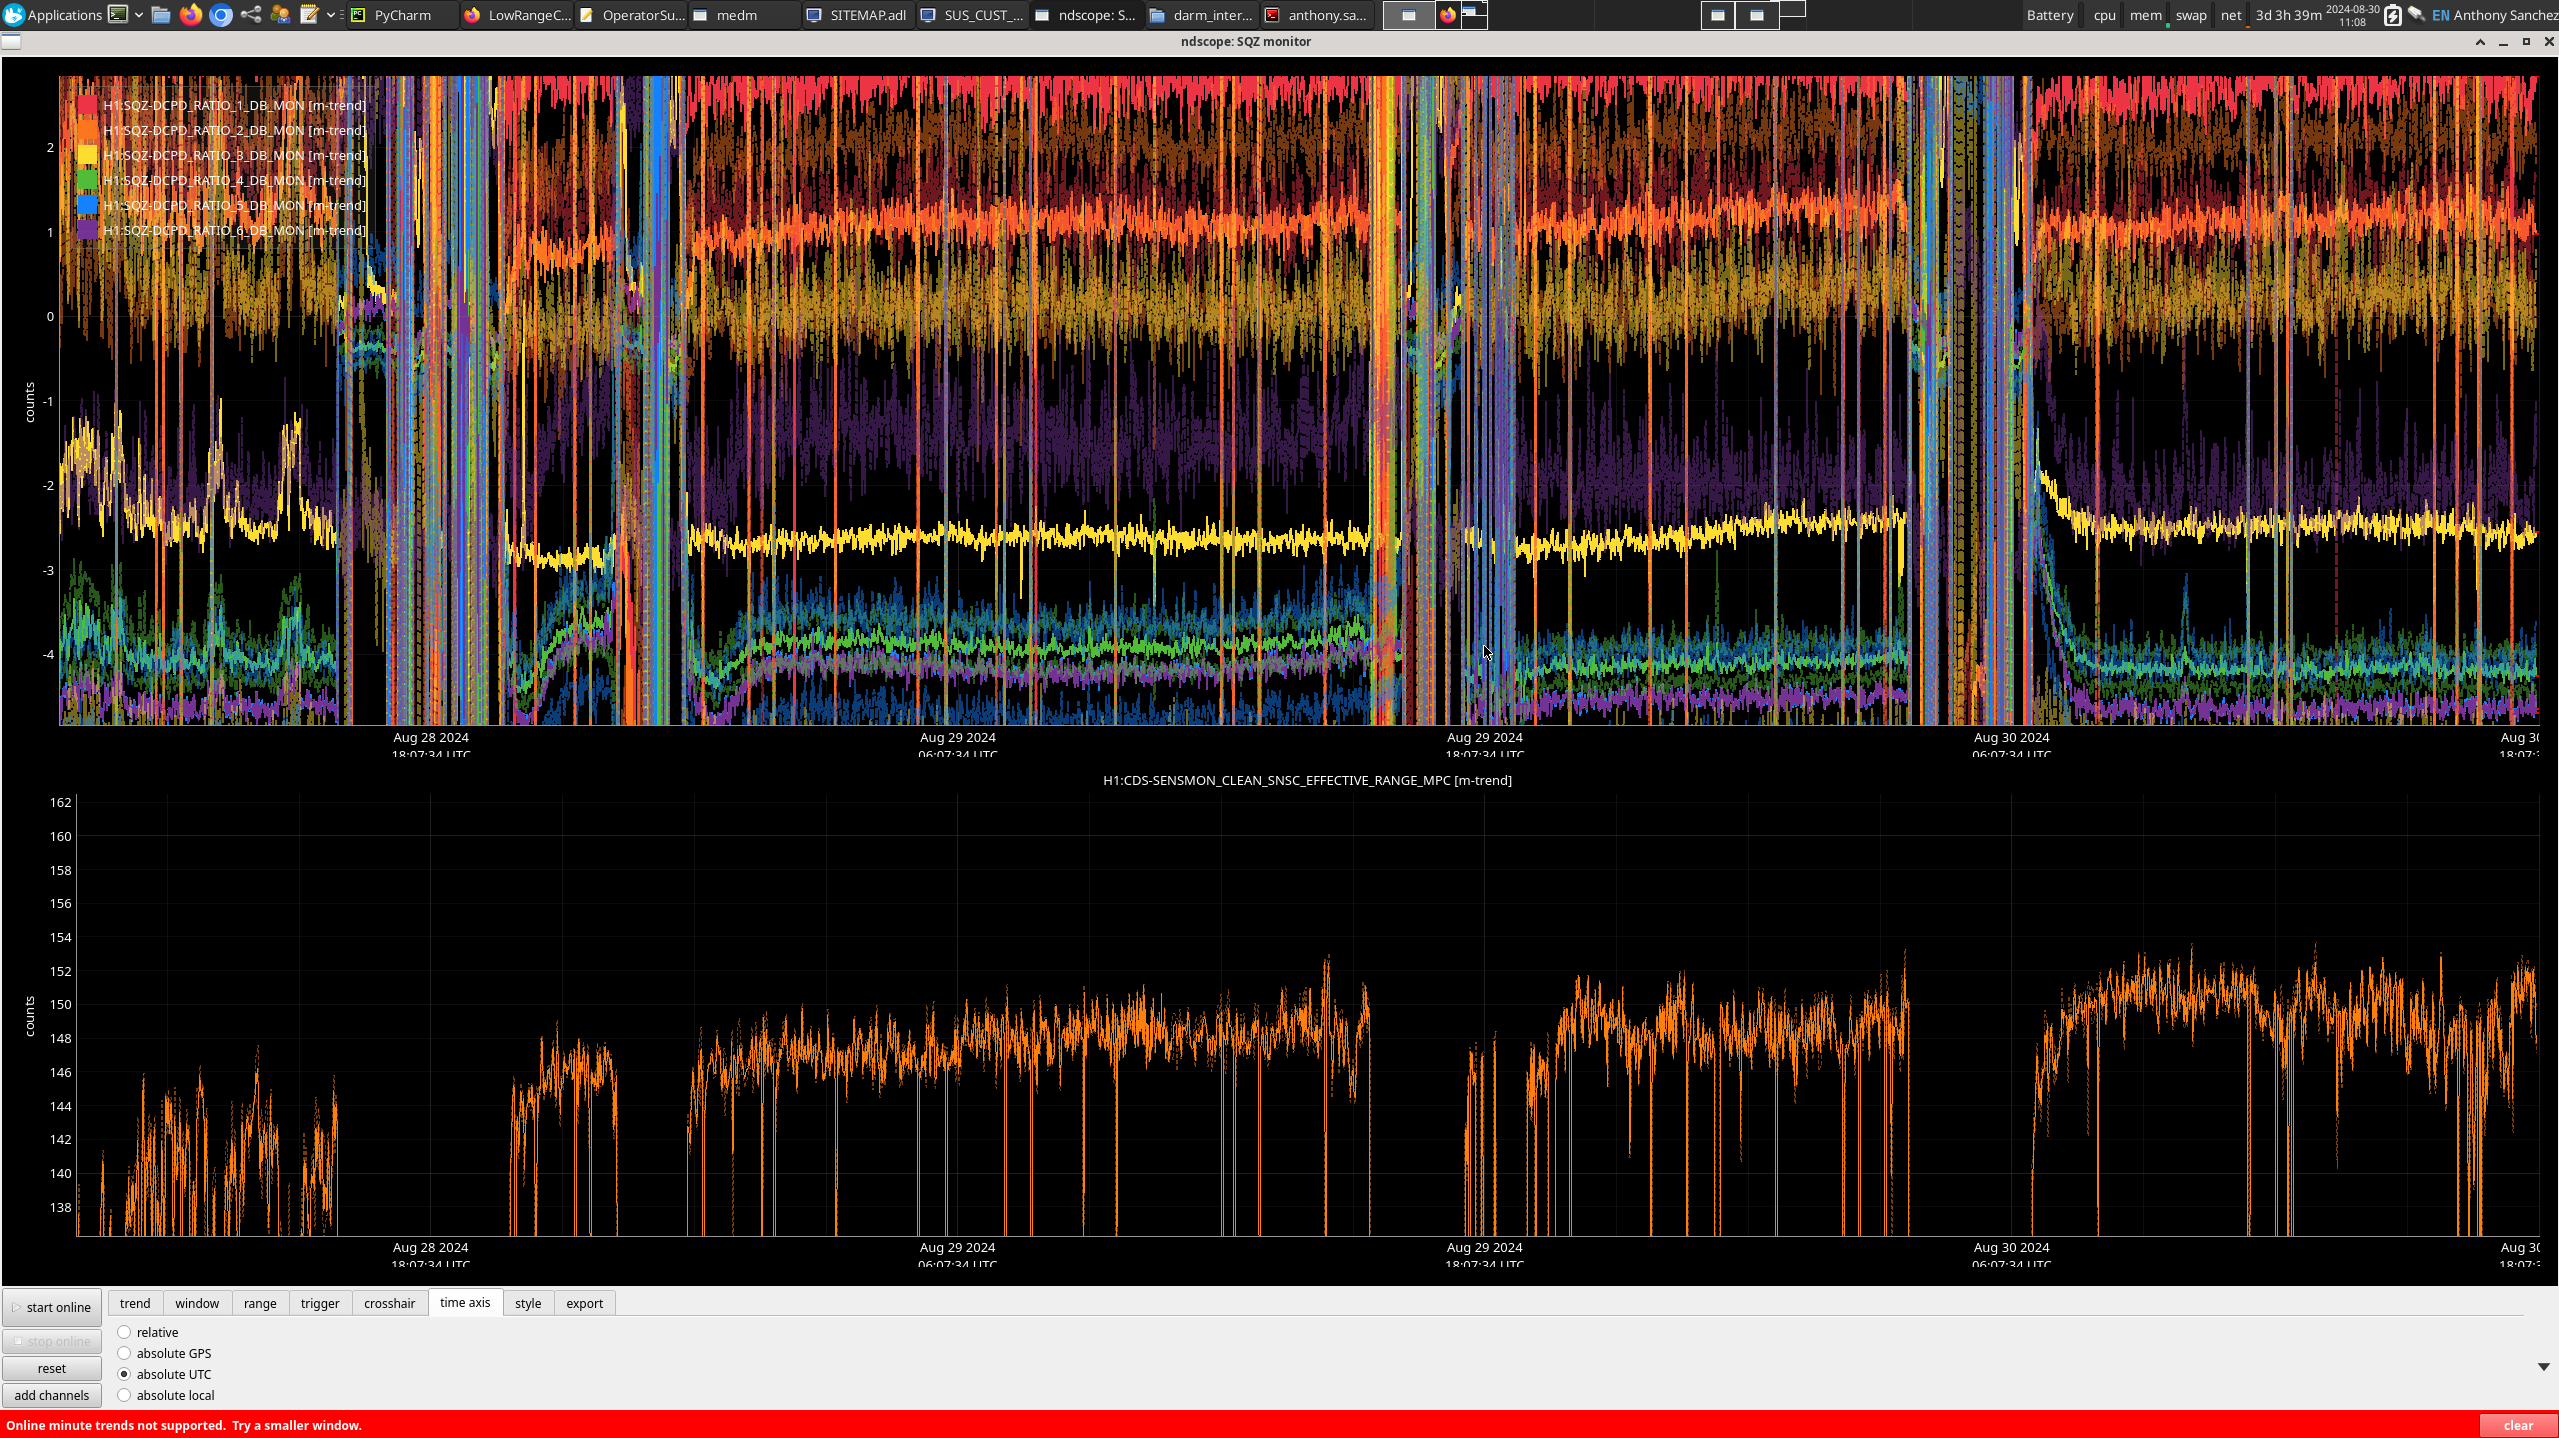2559x1438 pixels.
Task: Switch to the anthony.sa... taskbar window
Action: pos(1317,15)
